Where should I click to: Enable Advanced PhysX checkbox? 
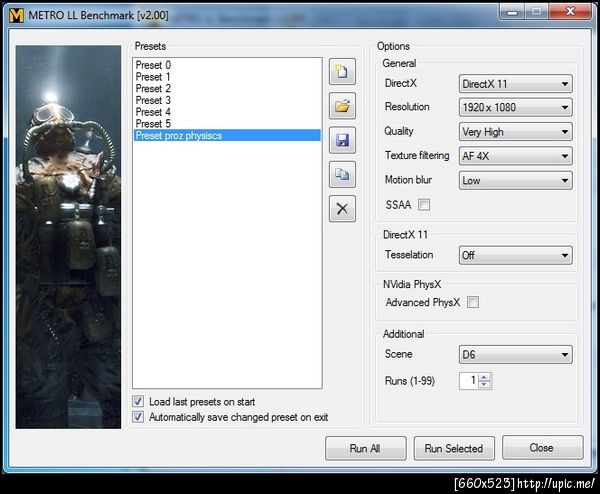click(x=473, y=302)
